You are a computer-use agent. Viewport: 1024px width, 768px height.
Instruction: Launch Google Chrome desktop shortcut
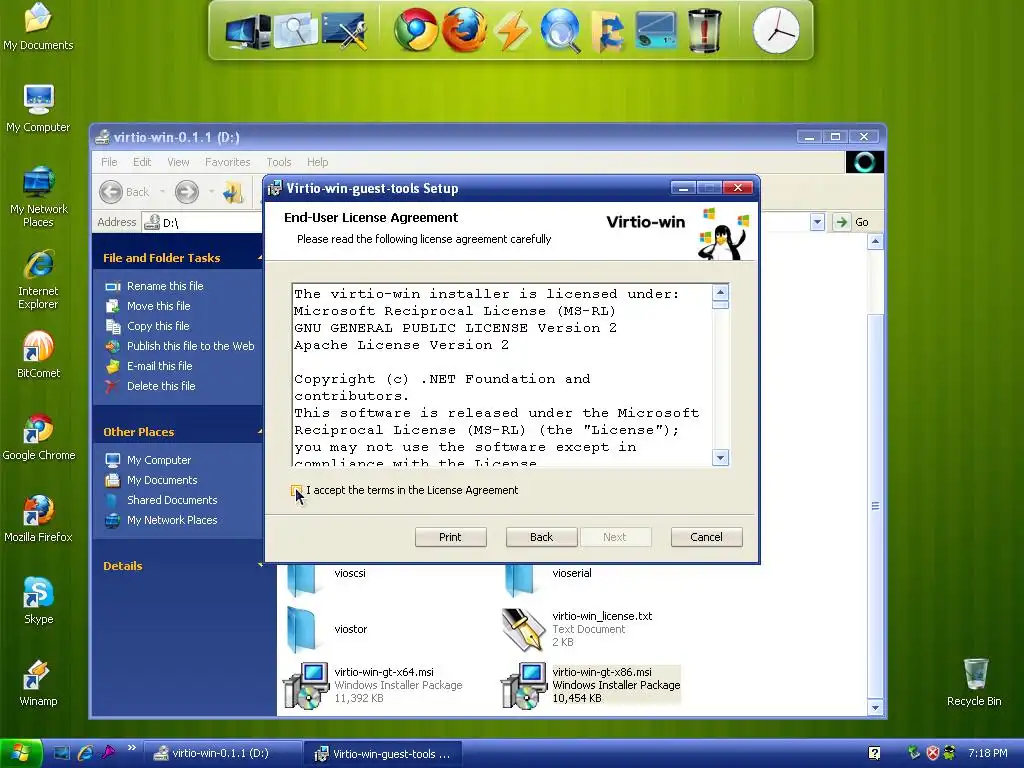tap(39, 437)
